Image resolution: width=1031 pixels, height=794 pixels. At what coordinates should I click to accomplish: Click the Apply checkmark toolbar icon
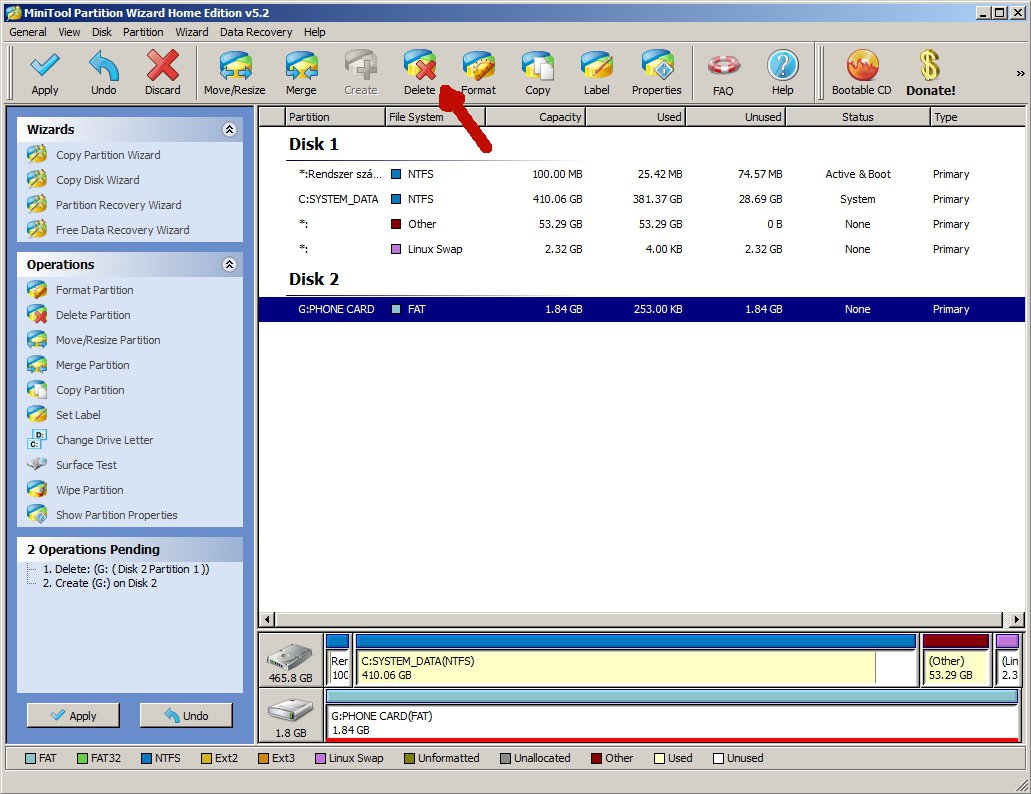point(45,73)
